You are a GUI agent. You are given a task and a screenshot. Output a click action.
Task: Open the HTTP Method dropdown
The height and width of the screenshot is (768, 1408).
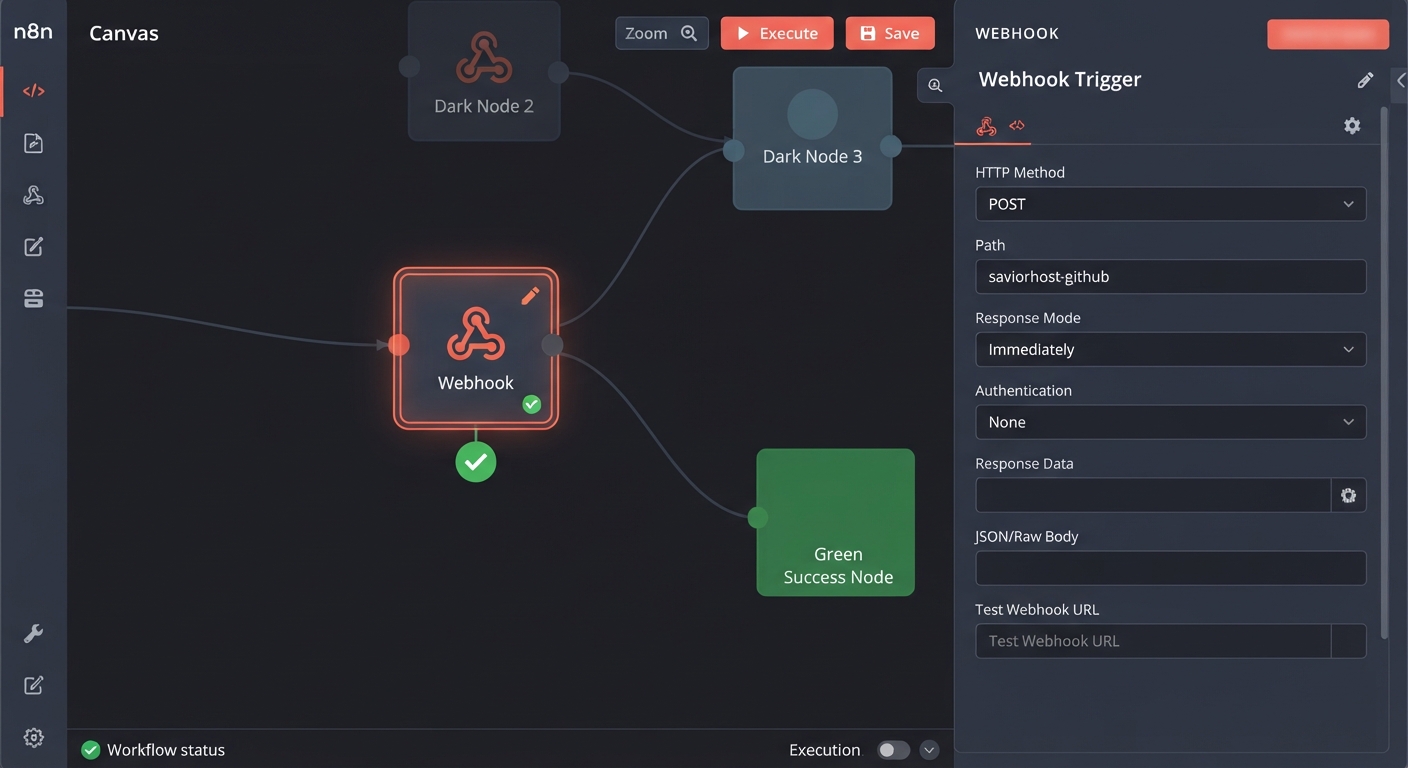[1171, 204]
